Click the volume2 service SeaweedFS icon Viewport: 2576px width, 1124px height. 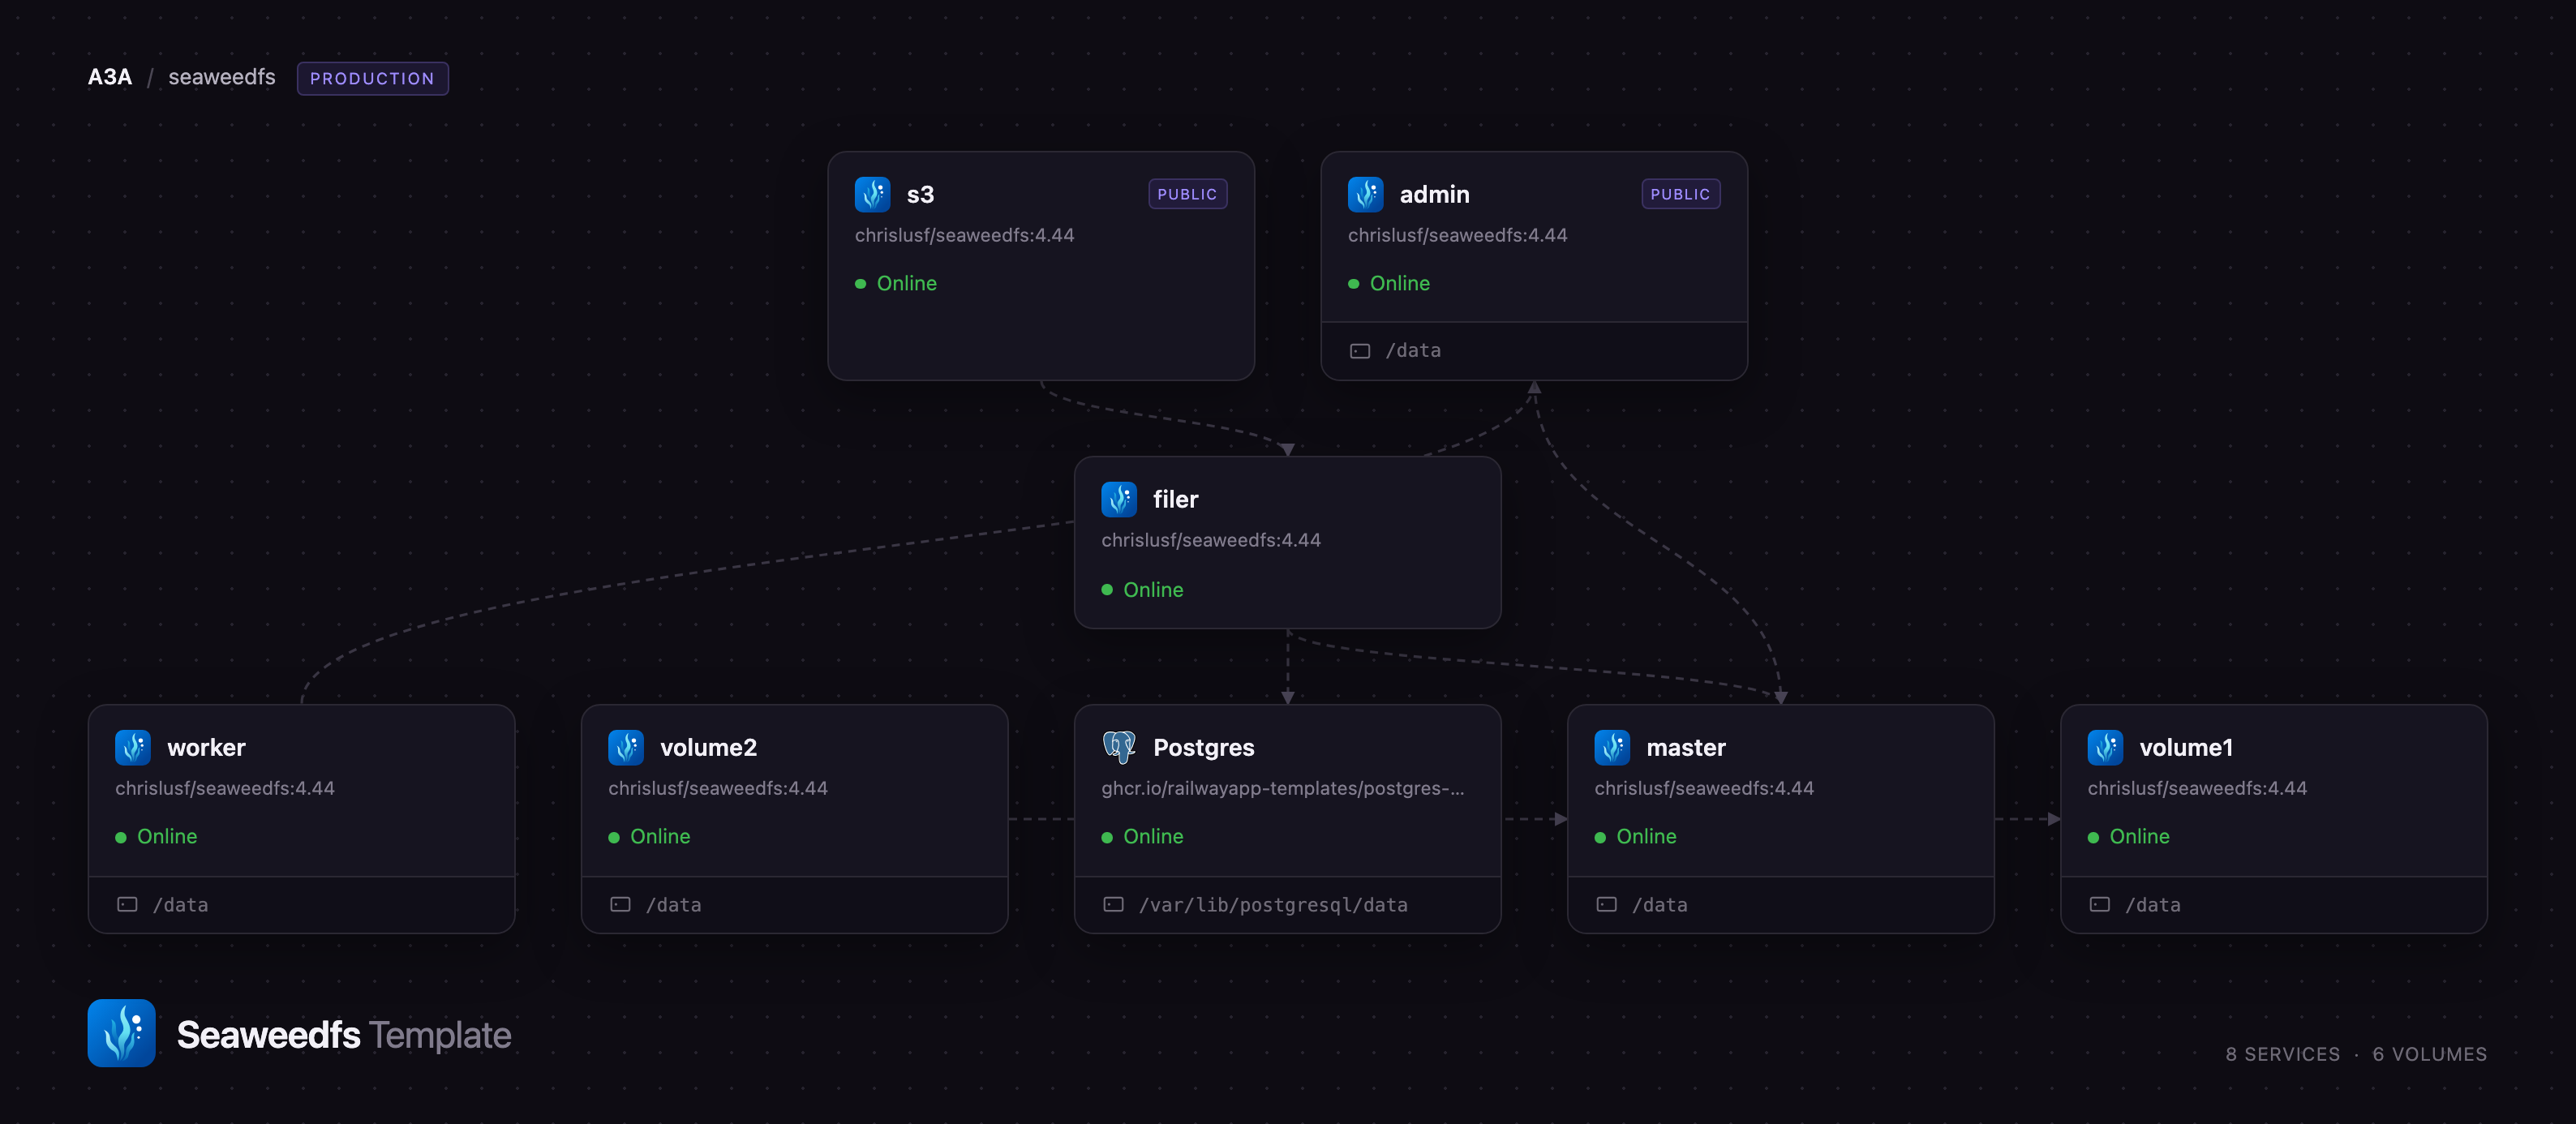click(626, 747)
